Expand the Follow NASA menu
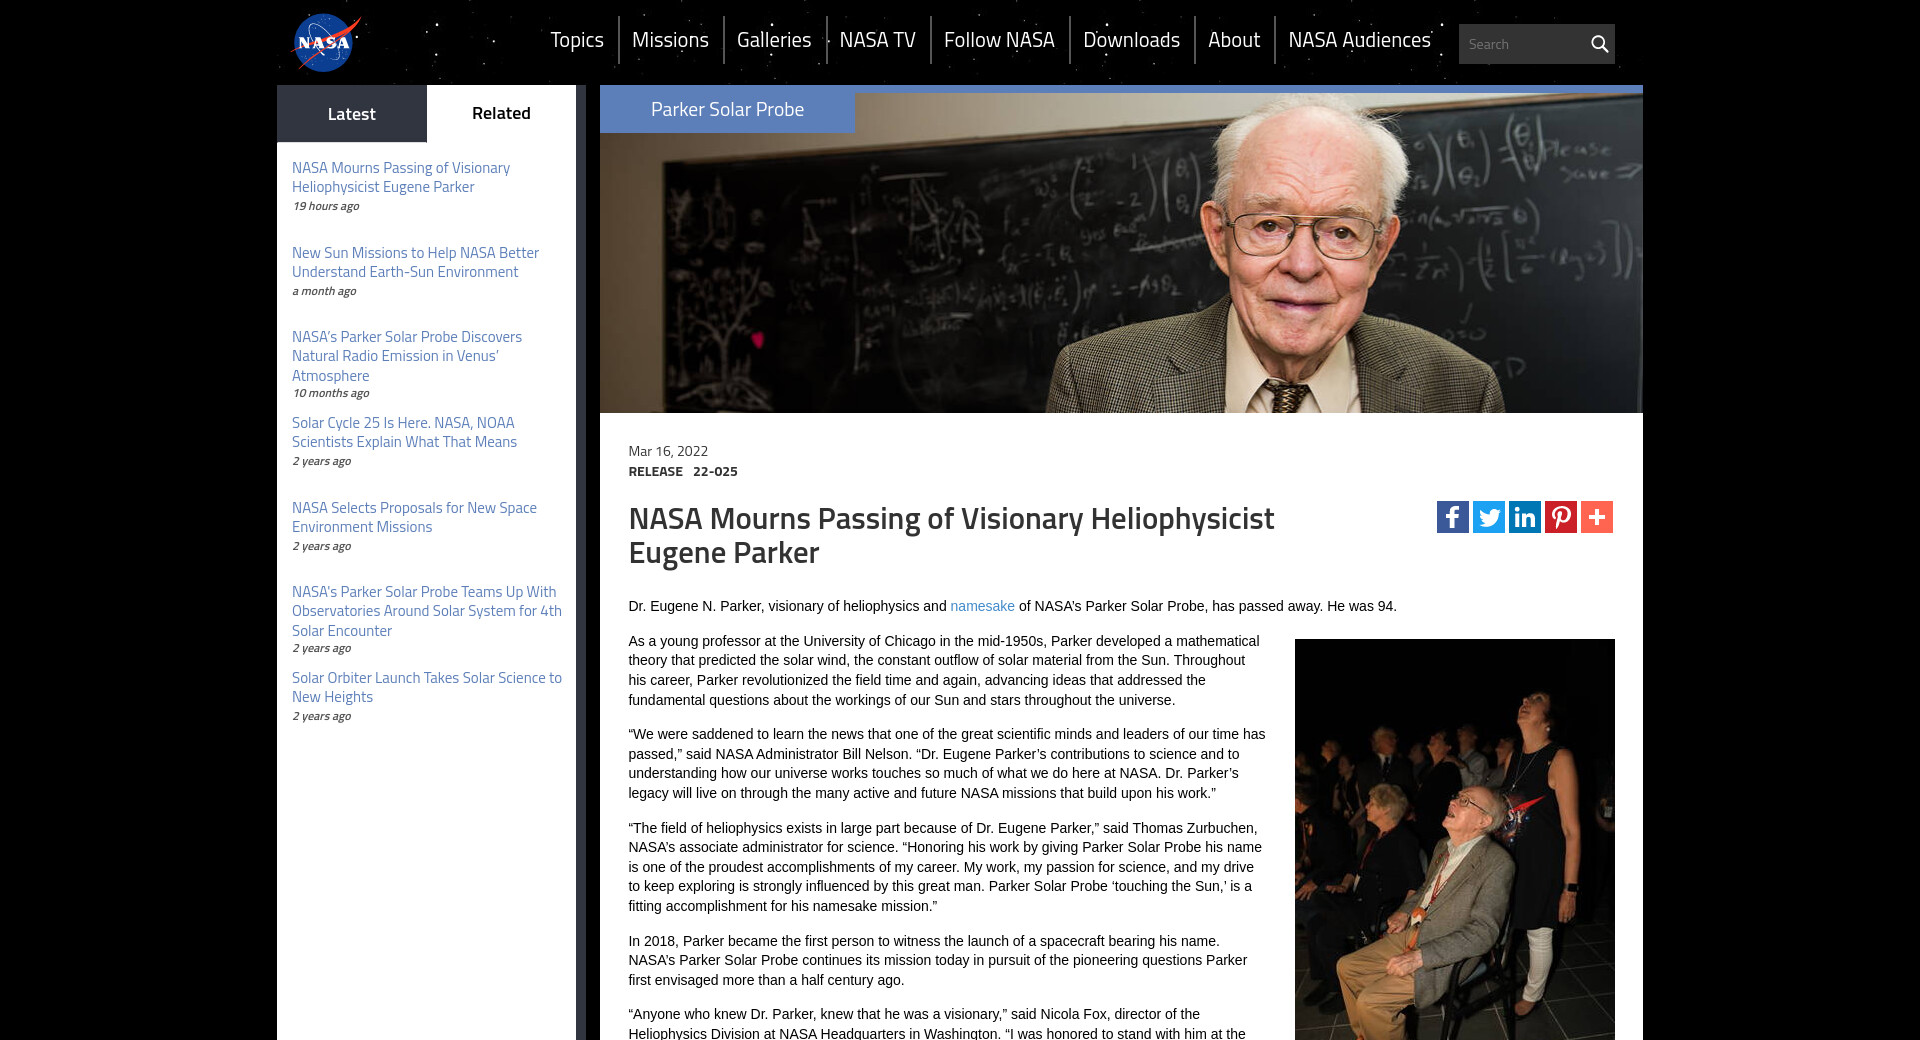 tap(998, 40)
